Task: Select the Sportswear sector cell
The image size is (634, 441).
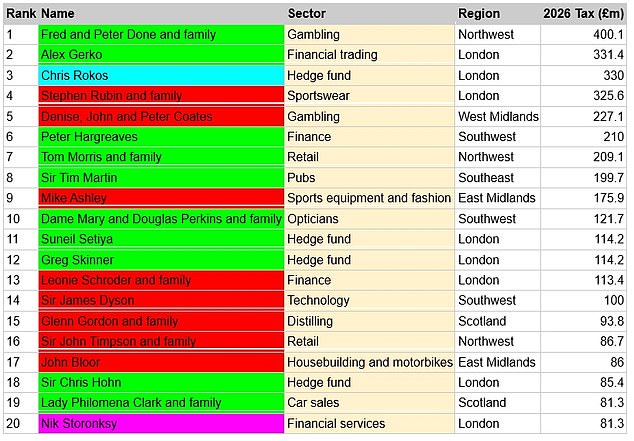Action: (368, 96)
